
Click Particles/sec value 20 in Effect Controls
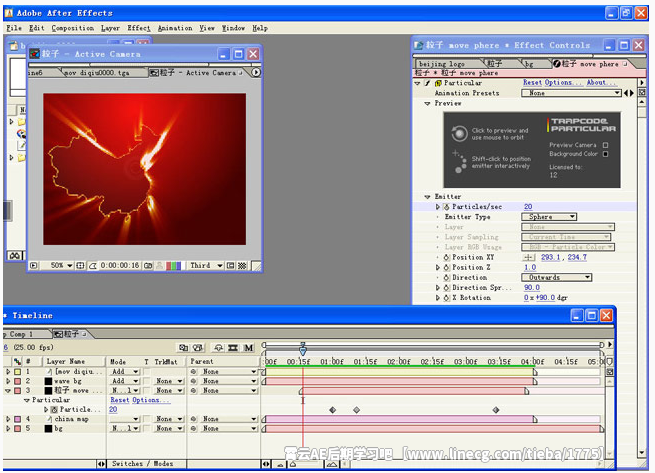pyautogui.click(x=528, y=207)
